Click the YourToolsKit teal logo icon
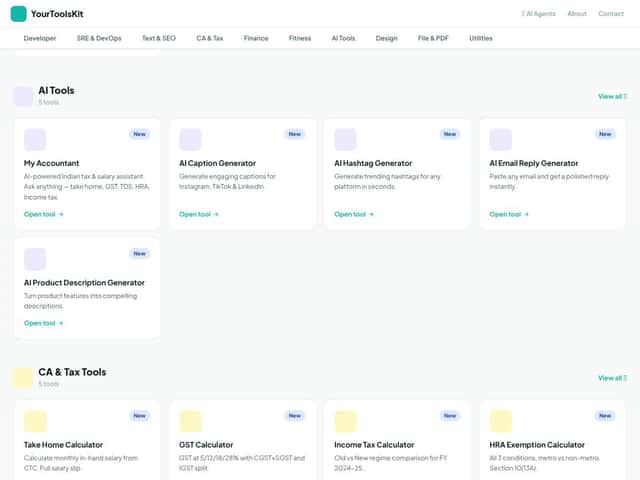The height and width of the screenshot is (480, 640). (x=18, y=13)
